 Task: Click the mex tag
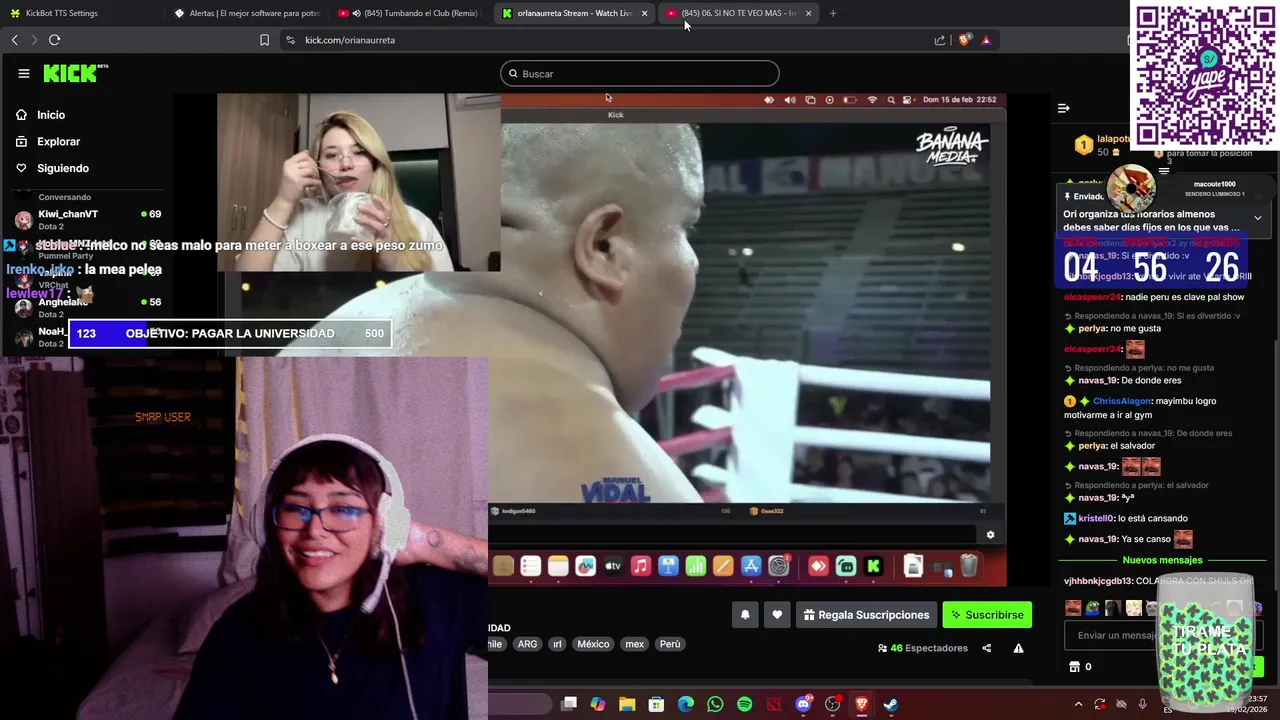pyautogui.click(x=635, y=644)
